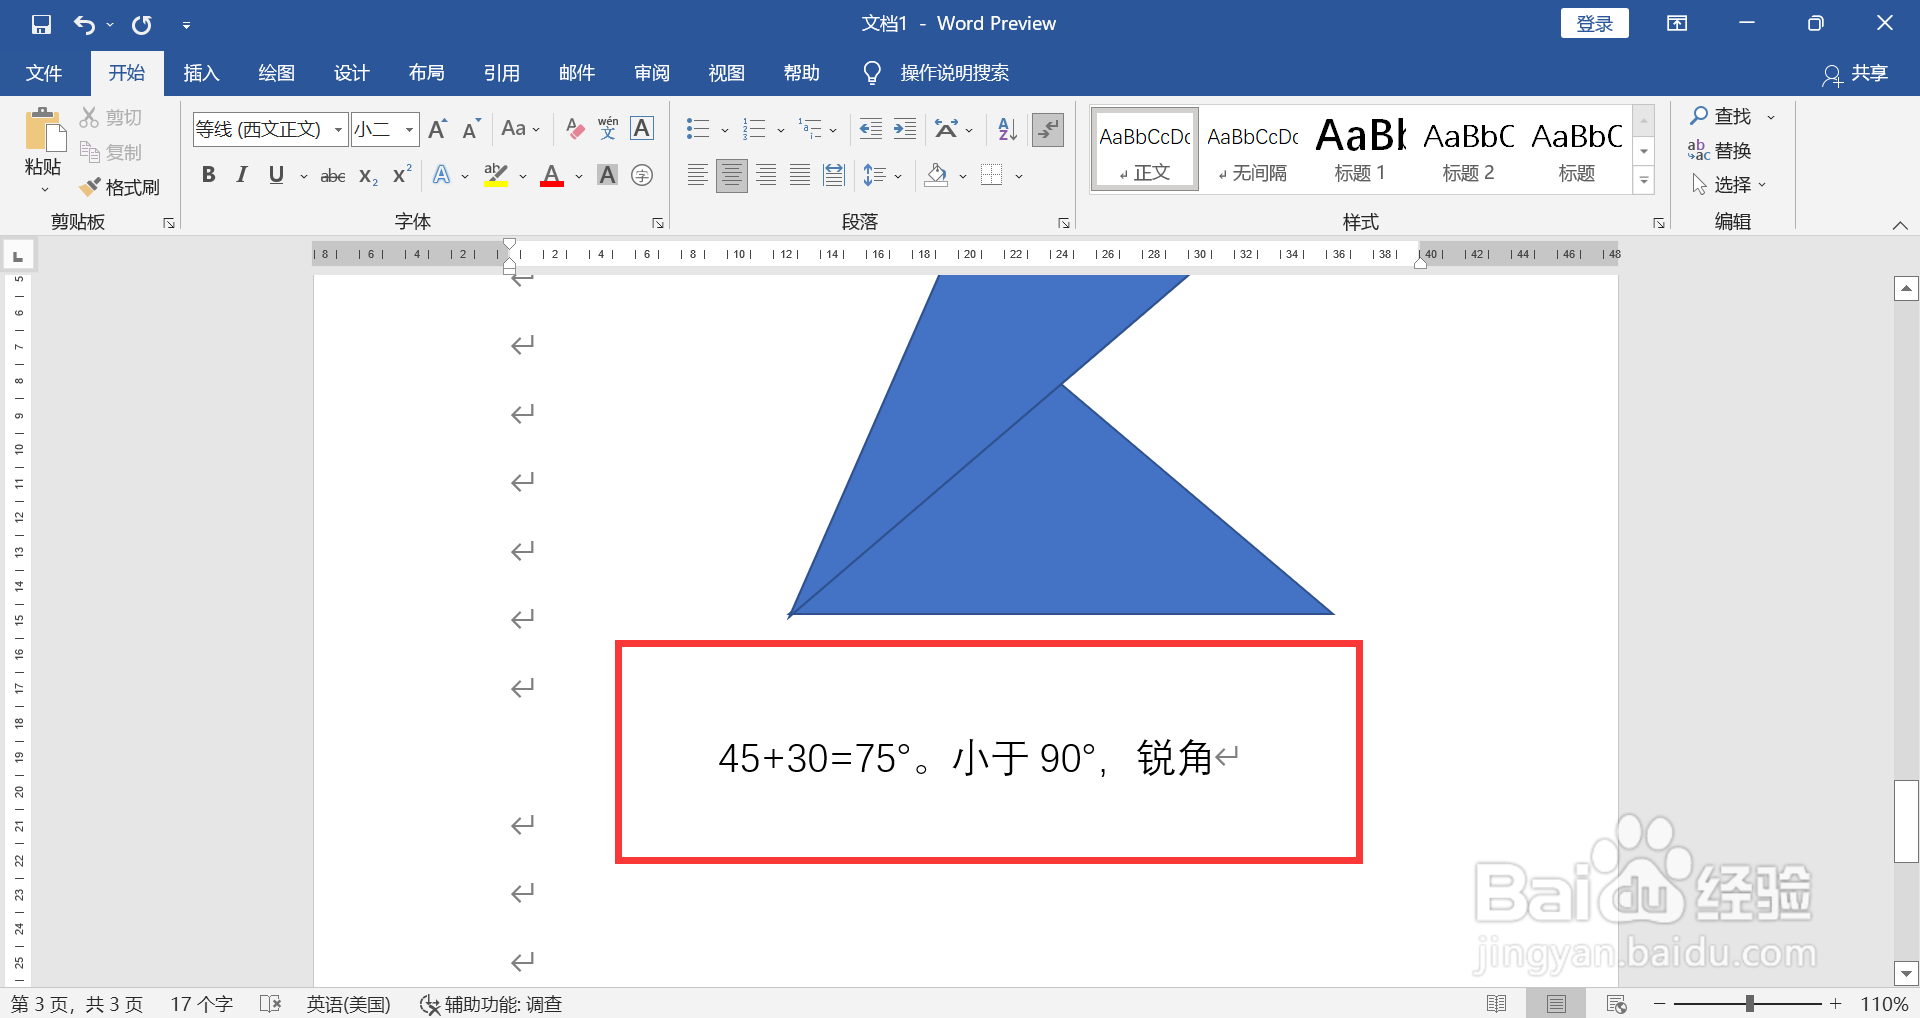Screen dimensions: 1920x1018
Task: Open the Change Case (Aa) dropdown
Action: pyautogui.click(x=520, y=129)
